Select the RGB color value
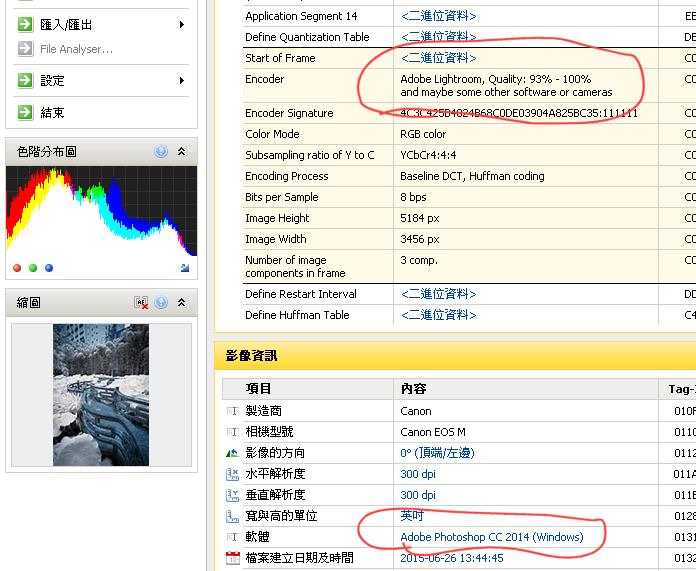Image resolution: width=696 pixels, height=571 pixels. (x=423, y=134)
